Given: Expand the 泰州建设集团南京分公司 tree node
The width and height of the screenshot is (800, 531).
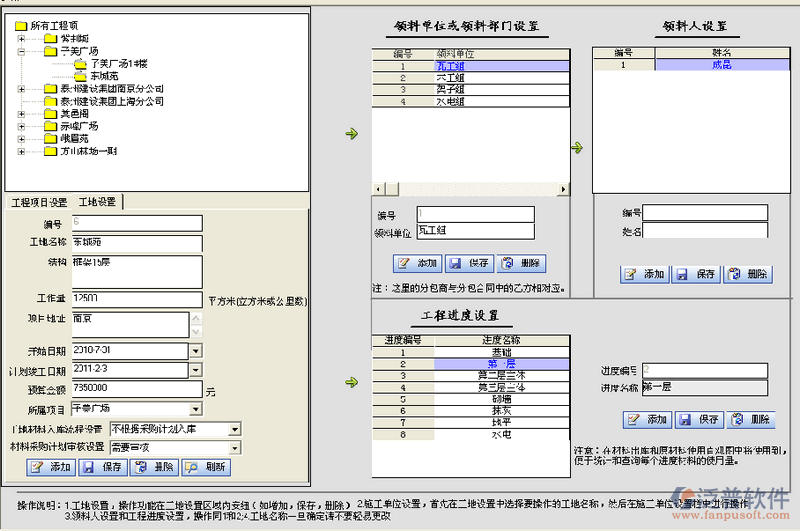Looking at the screenshot, I should [21, 88].
